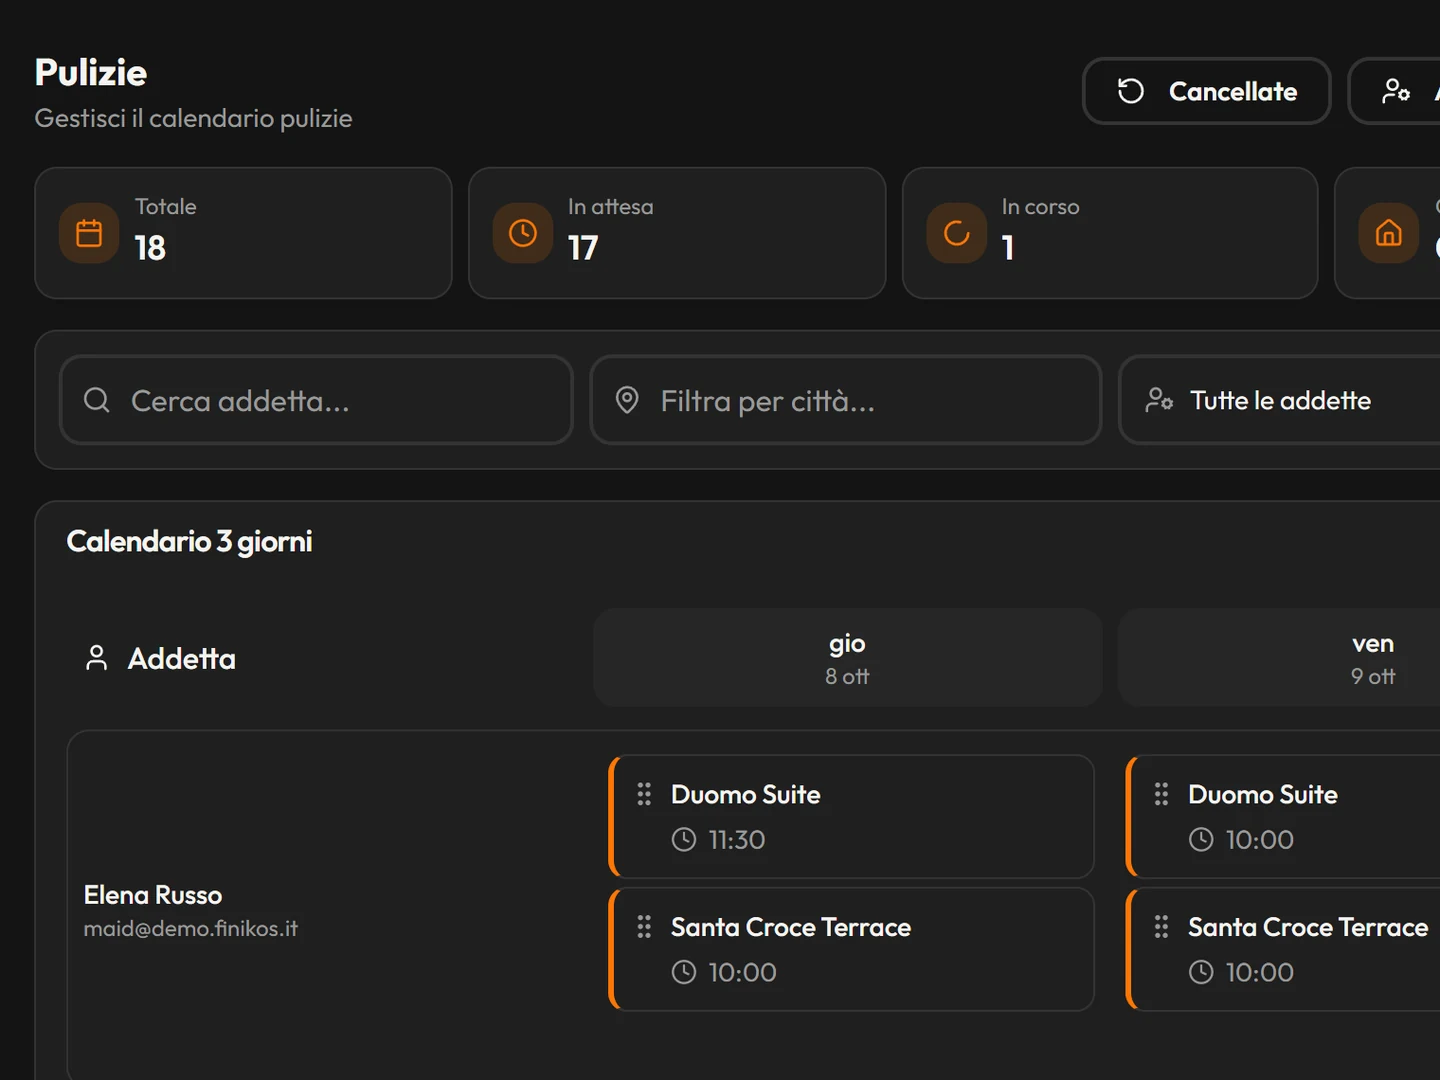Click drag handle of Santa Croce Terrace ven card
Image resolution: width=1440 pixels, height=1080 pixels.
click(x=1161, y=927)
